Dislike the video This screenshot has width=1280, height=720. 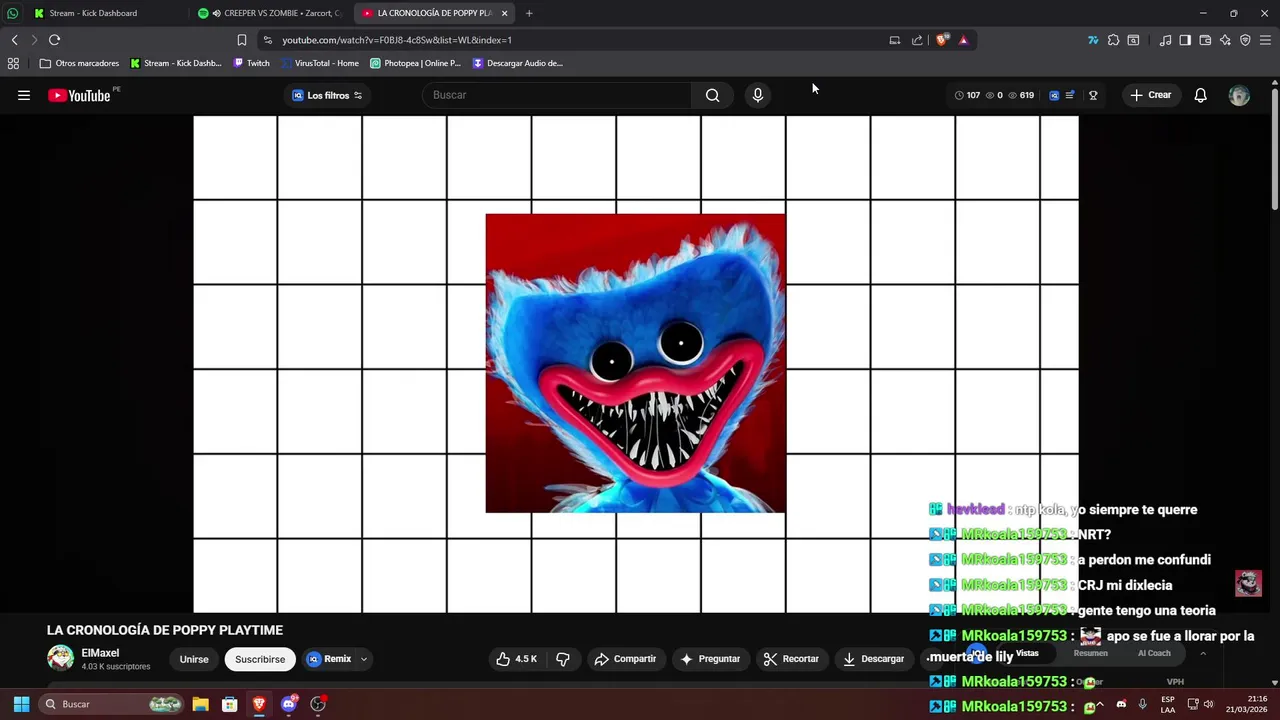click(x=563, y=659)
